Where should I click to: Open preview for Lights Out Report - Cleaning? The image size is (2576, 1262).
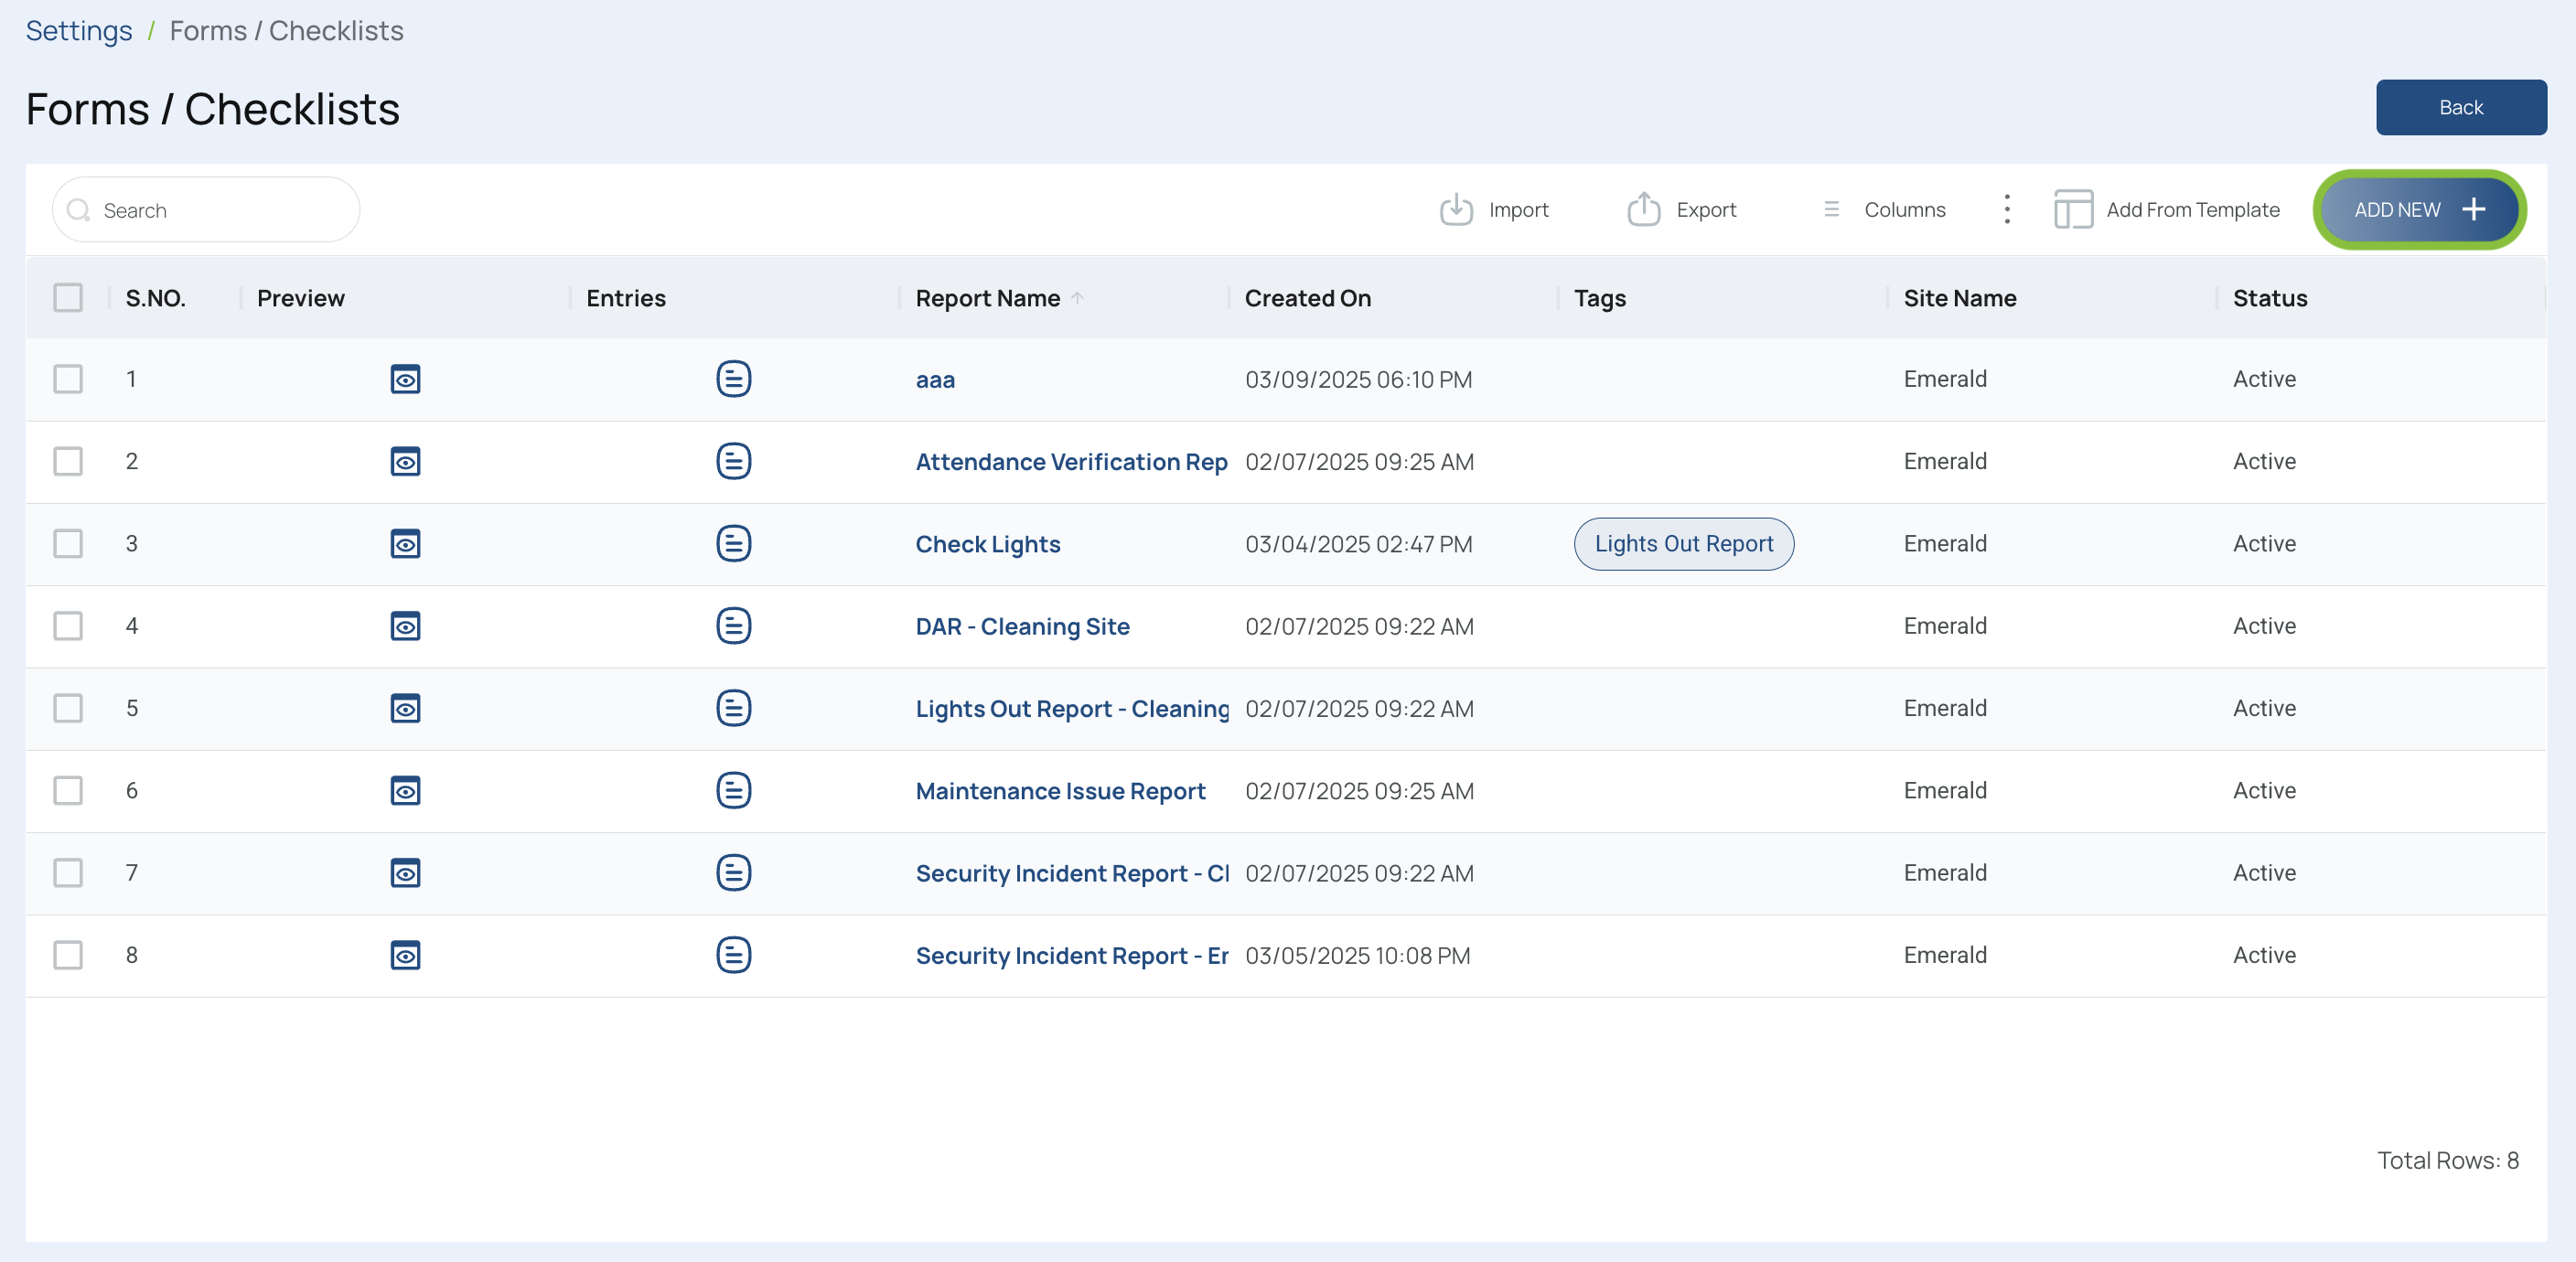point(405,708)
